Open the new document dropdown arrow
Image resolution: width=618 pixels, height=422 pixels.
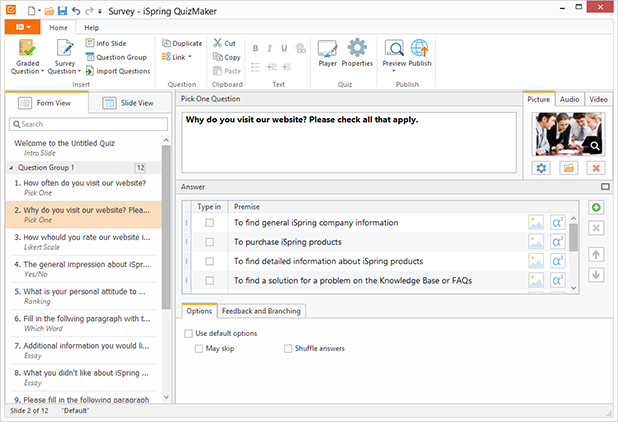[x=39, y=11]
